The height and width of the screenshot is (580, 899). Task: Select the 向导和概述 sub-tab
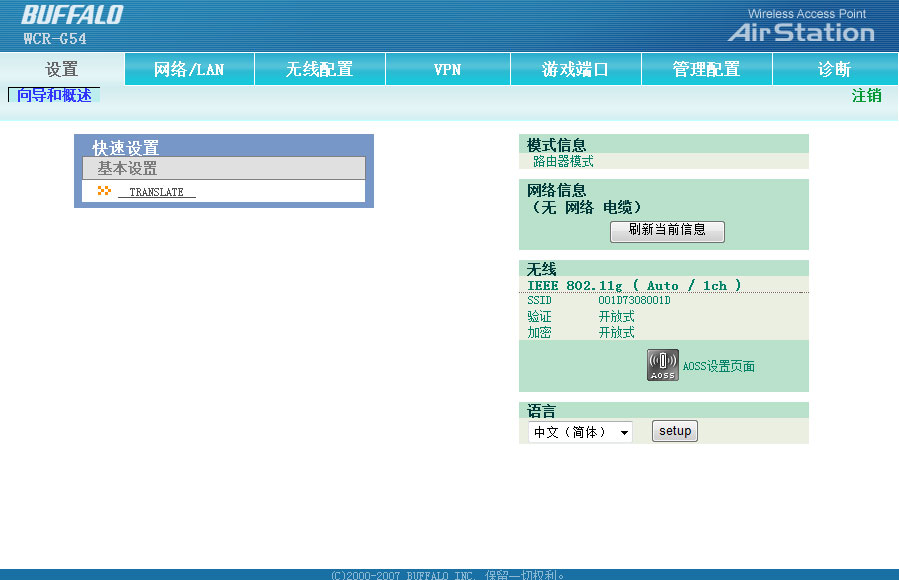pos(54,95)
